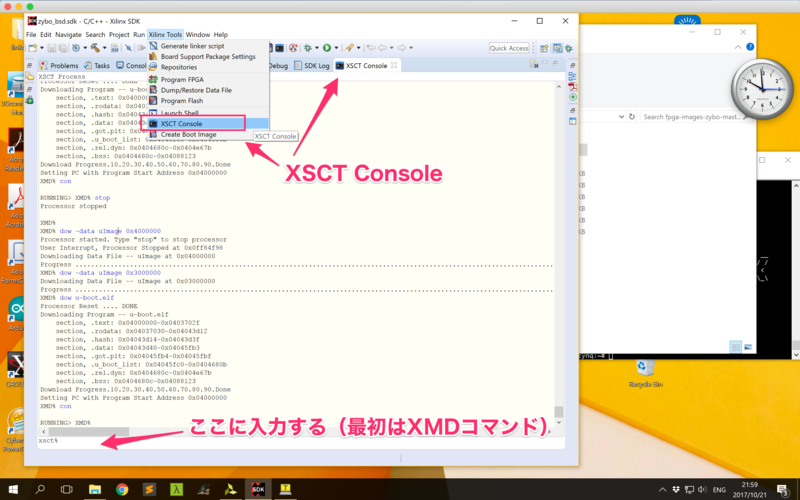Click the Build hammer icon

(x=95, y=48)
